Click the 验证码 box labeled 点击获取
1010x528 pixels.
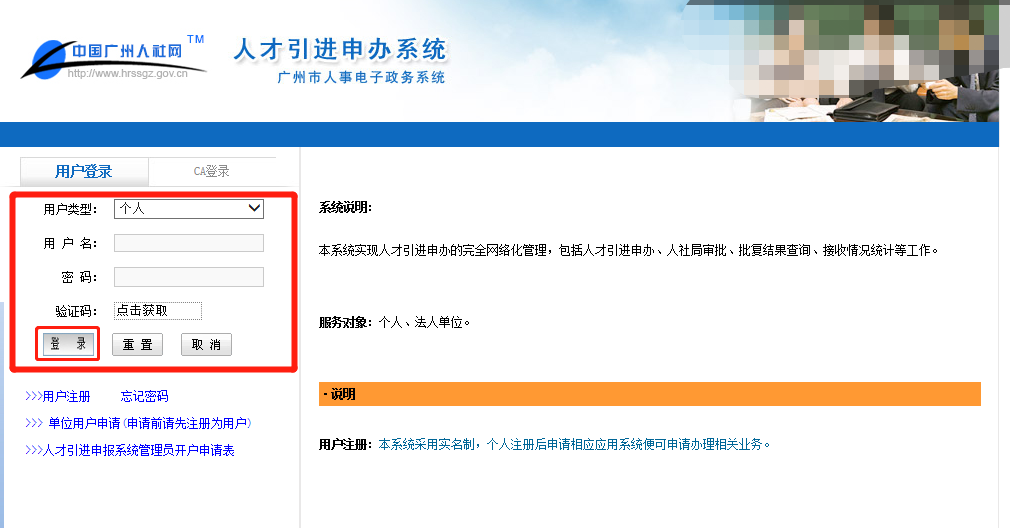click(158, 311)
